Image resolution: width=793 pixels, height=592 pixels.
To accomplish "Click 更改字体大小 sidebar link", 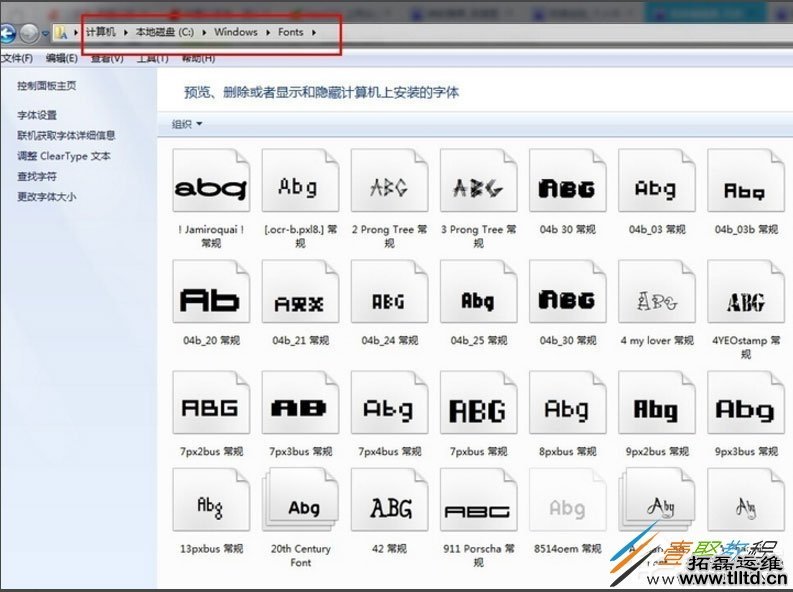I will (47, 197).
